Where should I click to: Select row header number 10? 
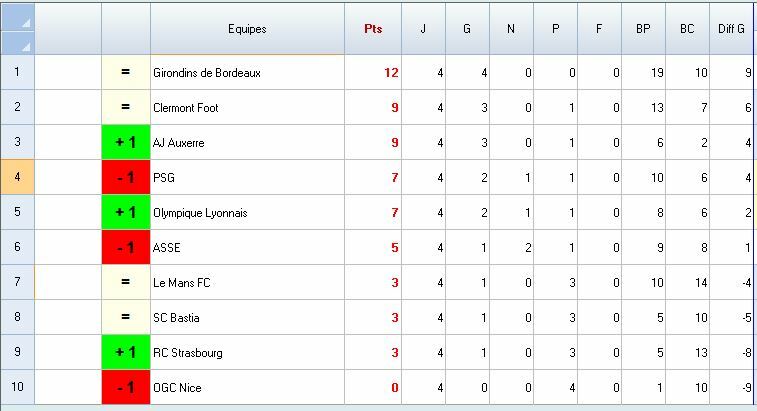(17, 388)
